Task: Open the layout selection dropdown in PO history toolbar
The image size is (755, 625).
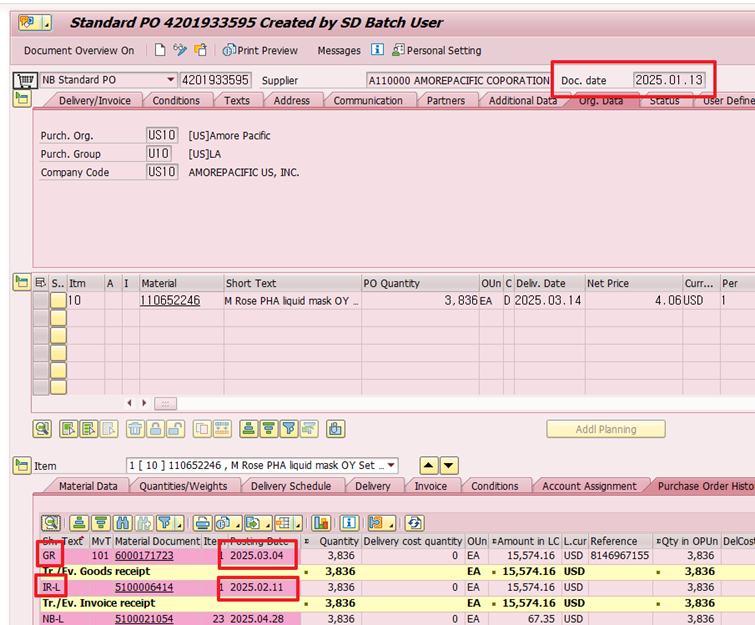Action: (x=298, y=524)
